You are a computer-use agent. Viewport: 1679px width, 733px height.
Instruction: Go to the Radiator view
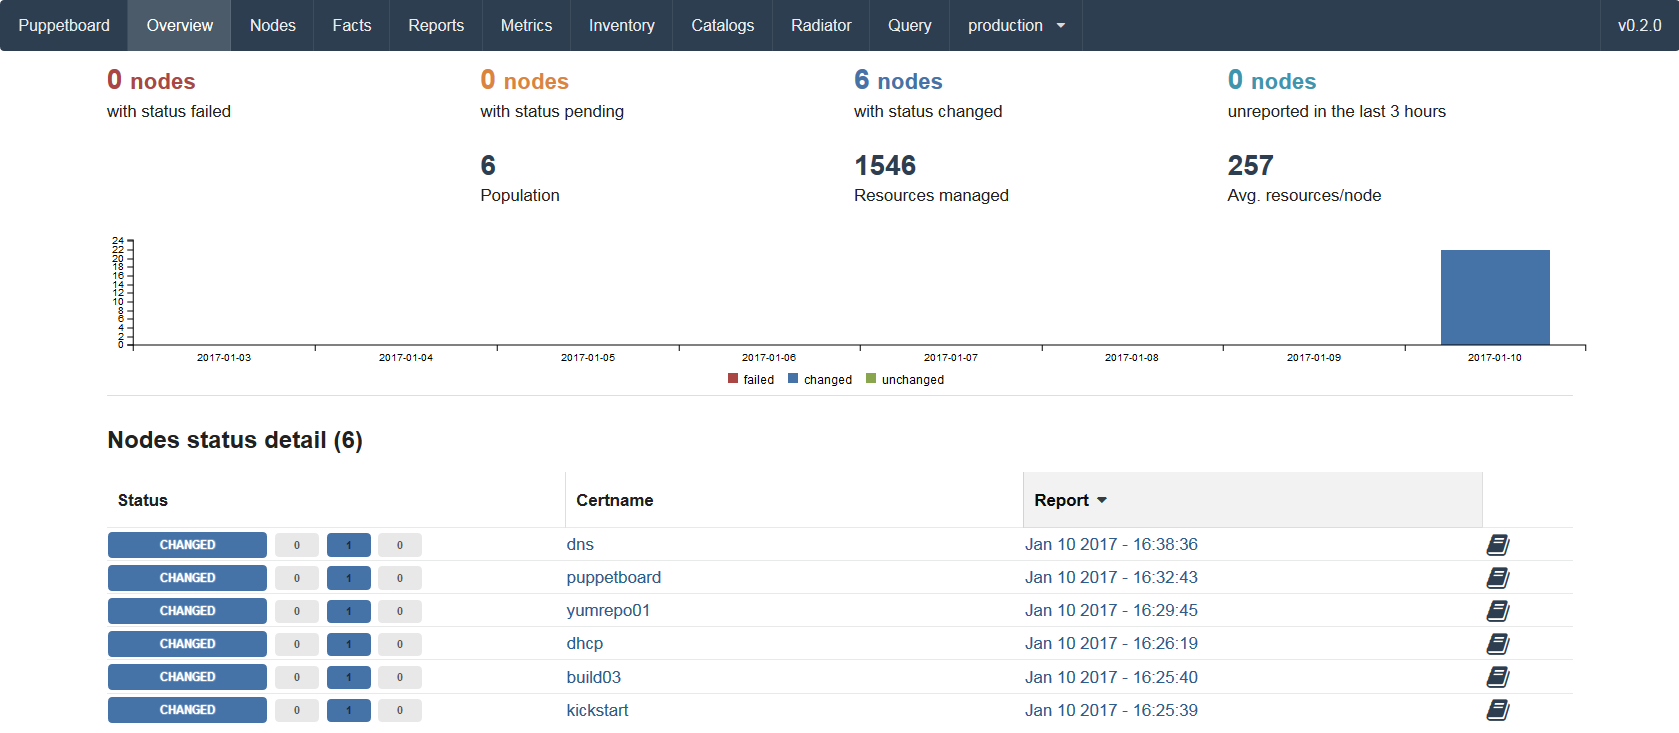(820, 25)
